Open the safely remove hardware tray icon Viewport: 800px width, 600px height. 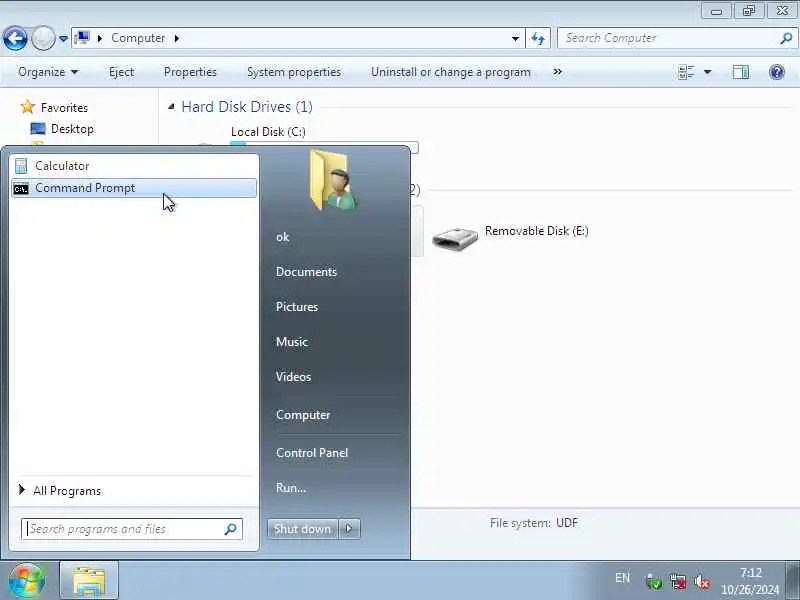[654, 581]
